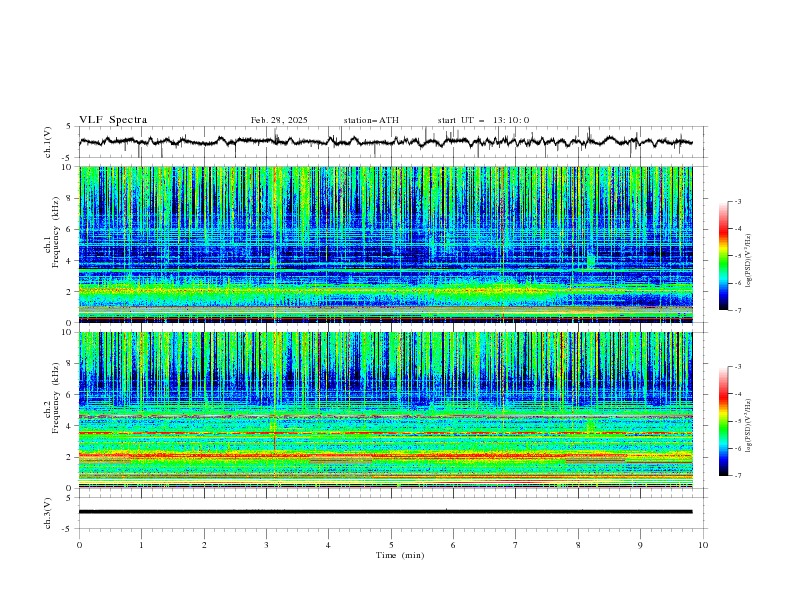Viewport: 792px width, 612px height.
Task: Click the "-7" tick on ch.2 color bar
Action: (737, 475)
